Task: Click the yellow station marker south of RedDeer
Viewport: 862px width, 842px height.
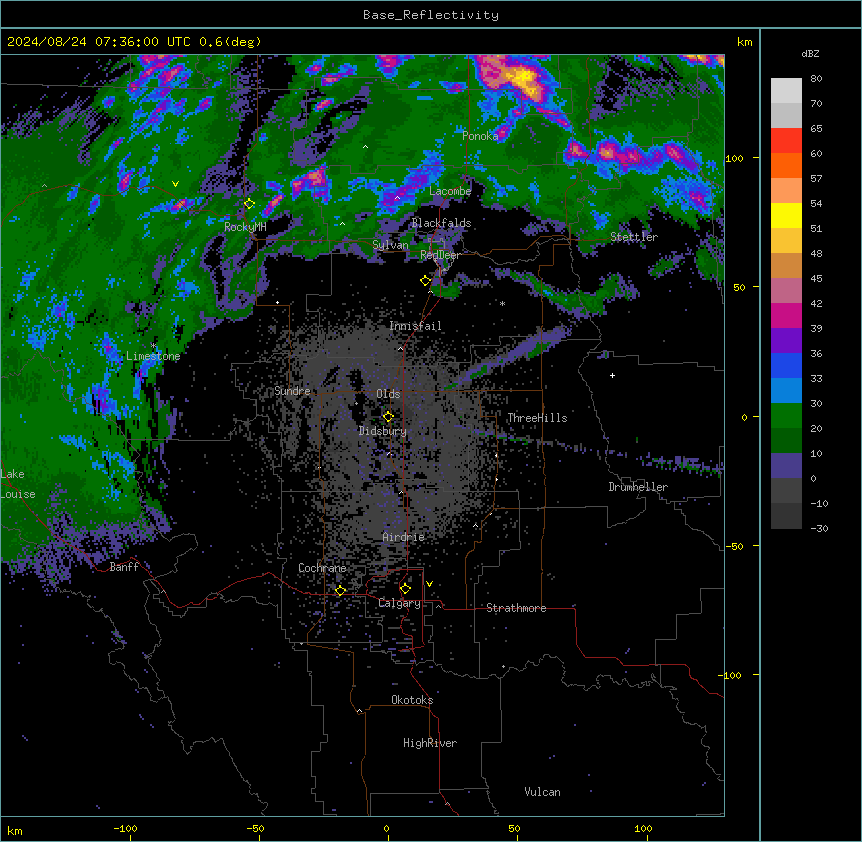Action: click(x=426, y=281)
